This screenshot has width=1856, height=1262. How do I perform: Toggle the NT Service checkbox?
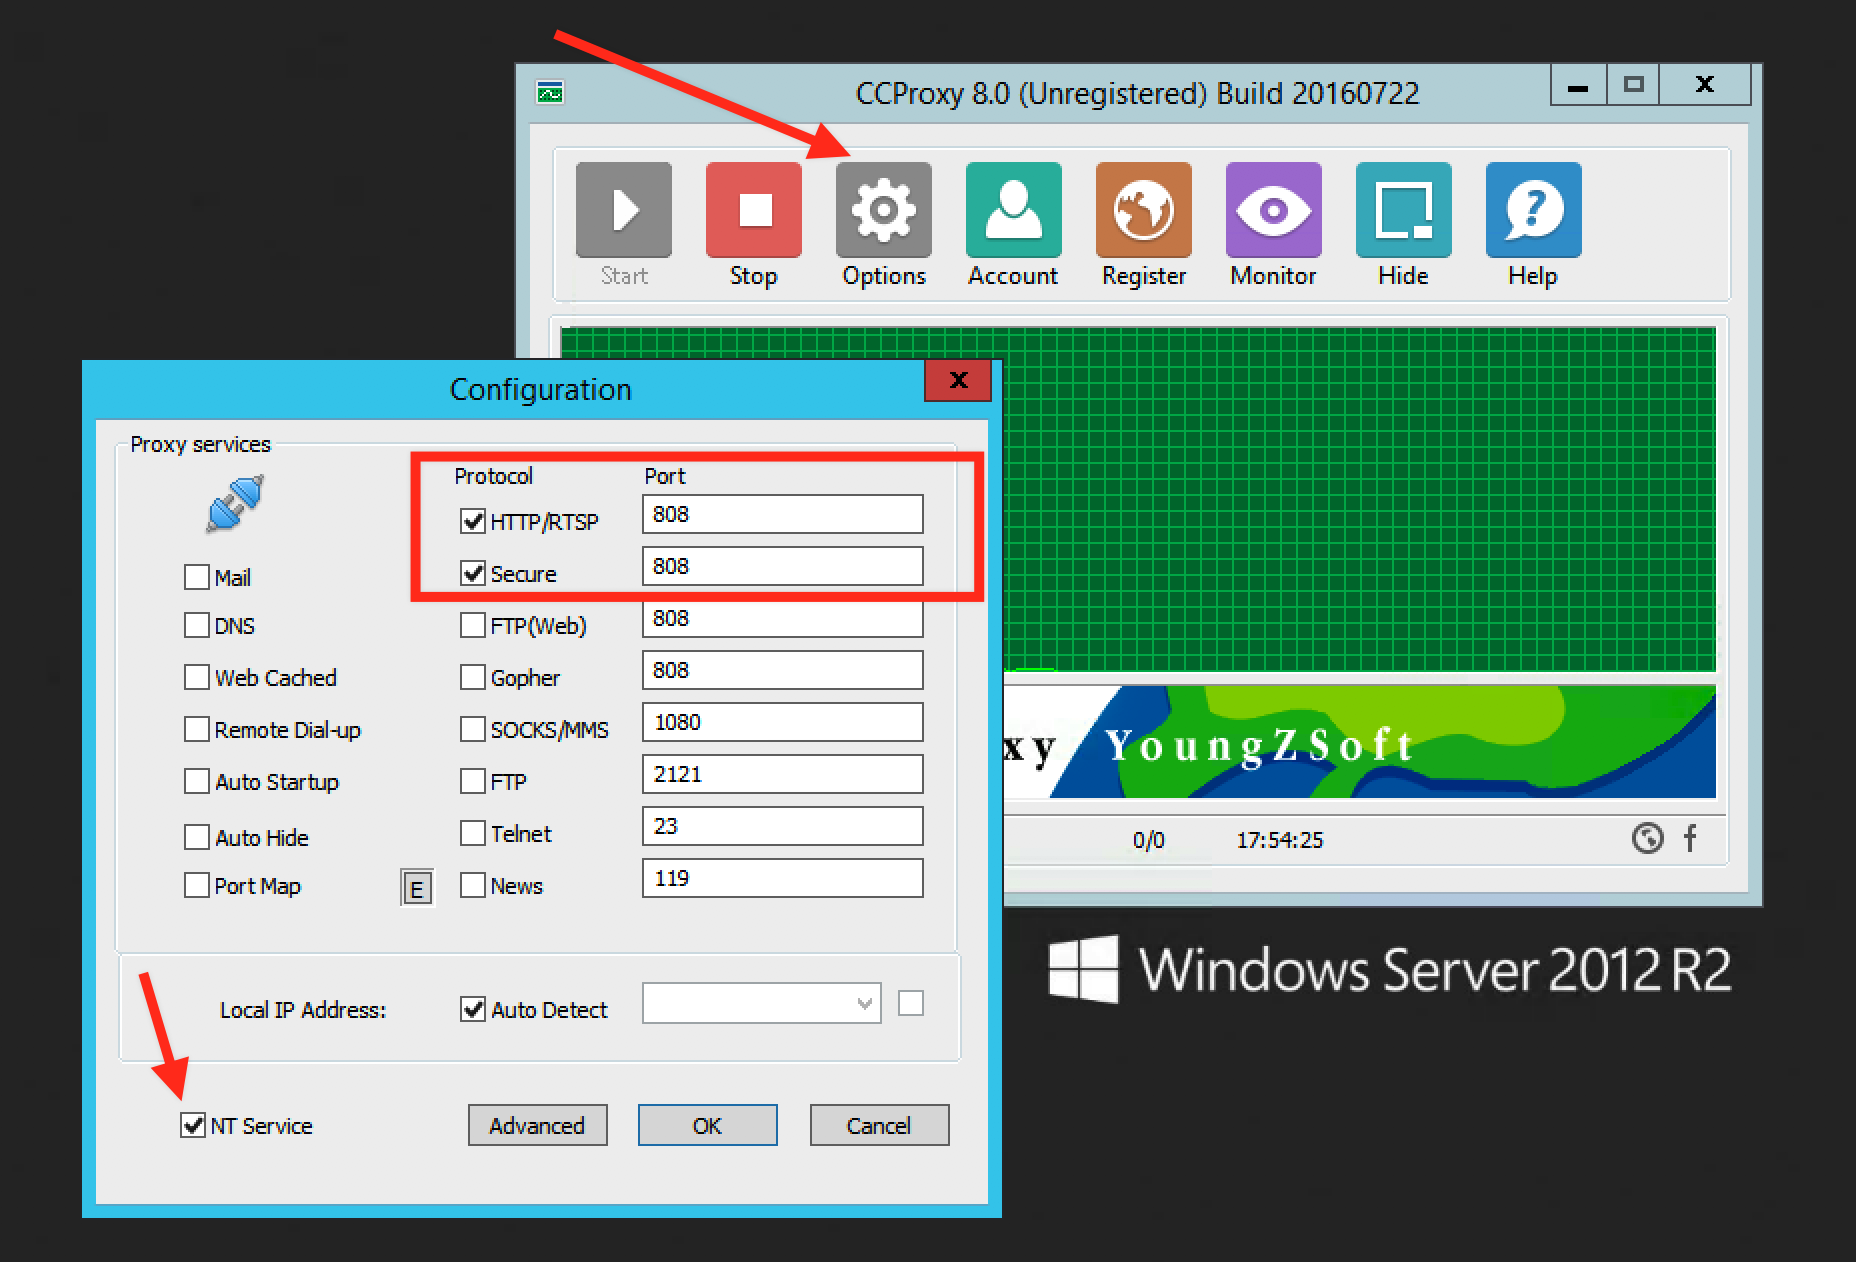pyautogui.click(x=193, y=1125)
